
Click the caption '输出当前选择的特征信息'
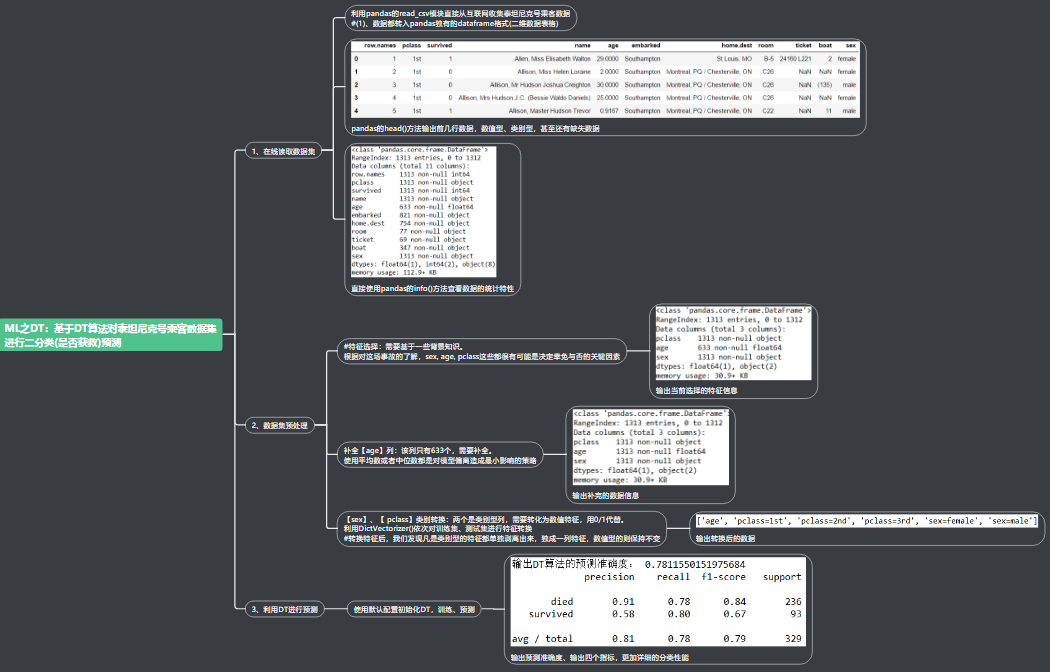tap(696, 390)
